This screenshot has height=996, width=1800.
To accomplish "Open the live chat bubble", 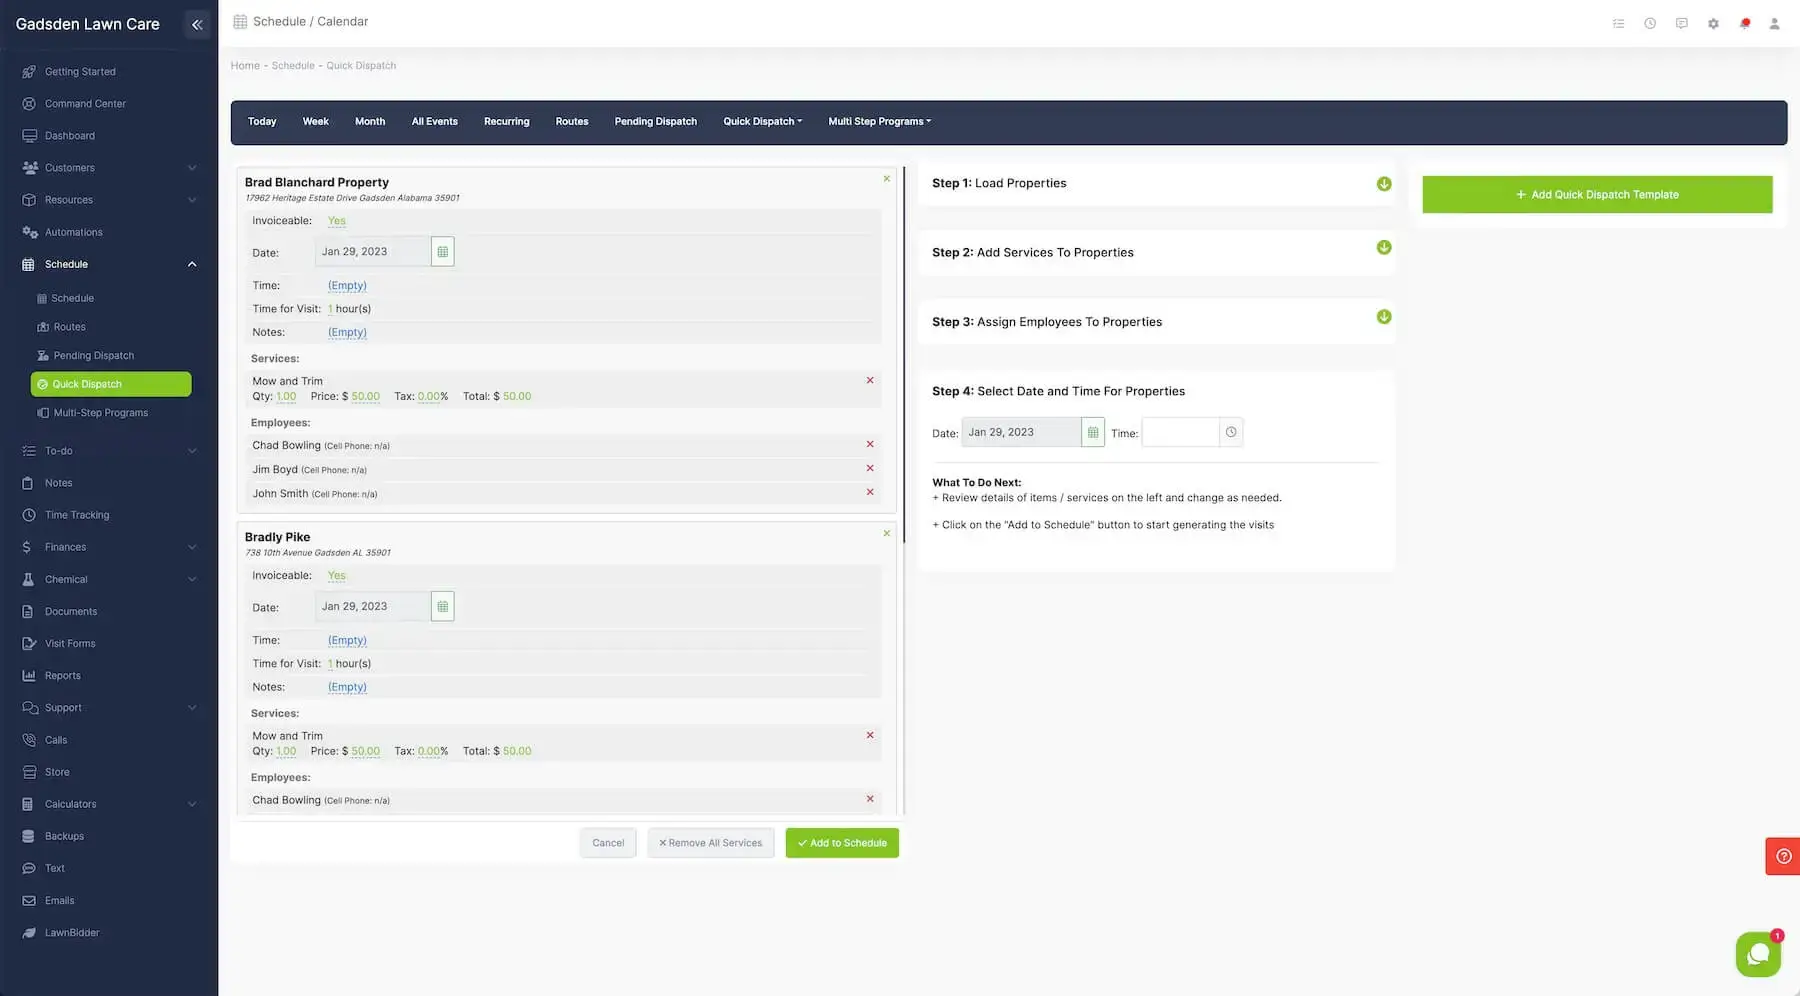I will 1757,954.
